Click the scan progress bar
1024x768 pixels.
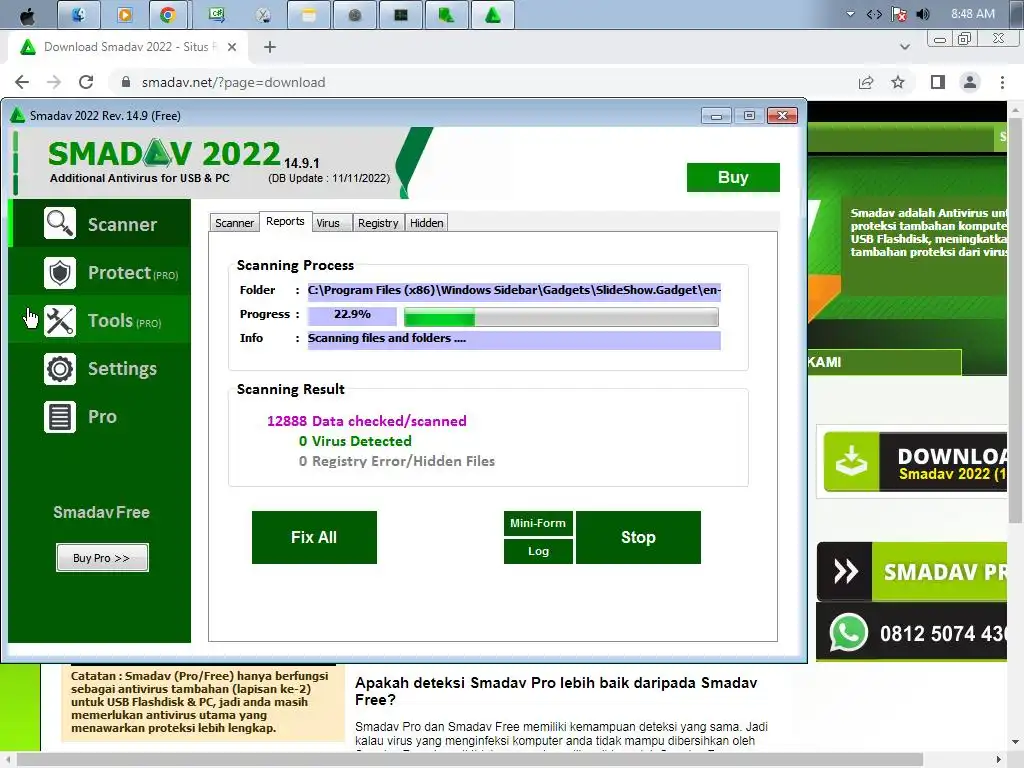pyautogui.click(x=561, y=317)
